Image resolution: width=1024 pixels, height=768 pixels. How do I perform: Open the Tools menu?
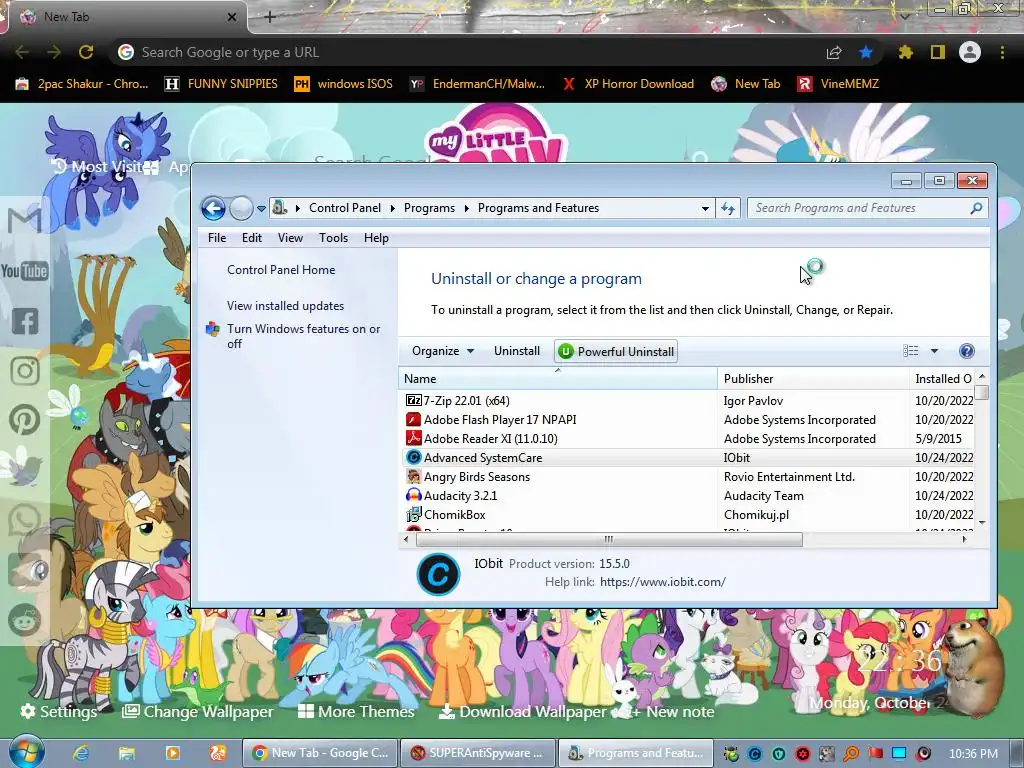[x=333, y=238]
